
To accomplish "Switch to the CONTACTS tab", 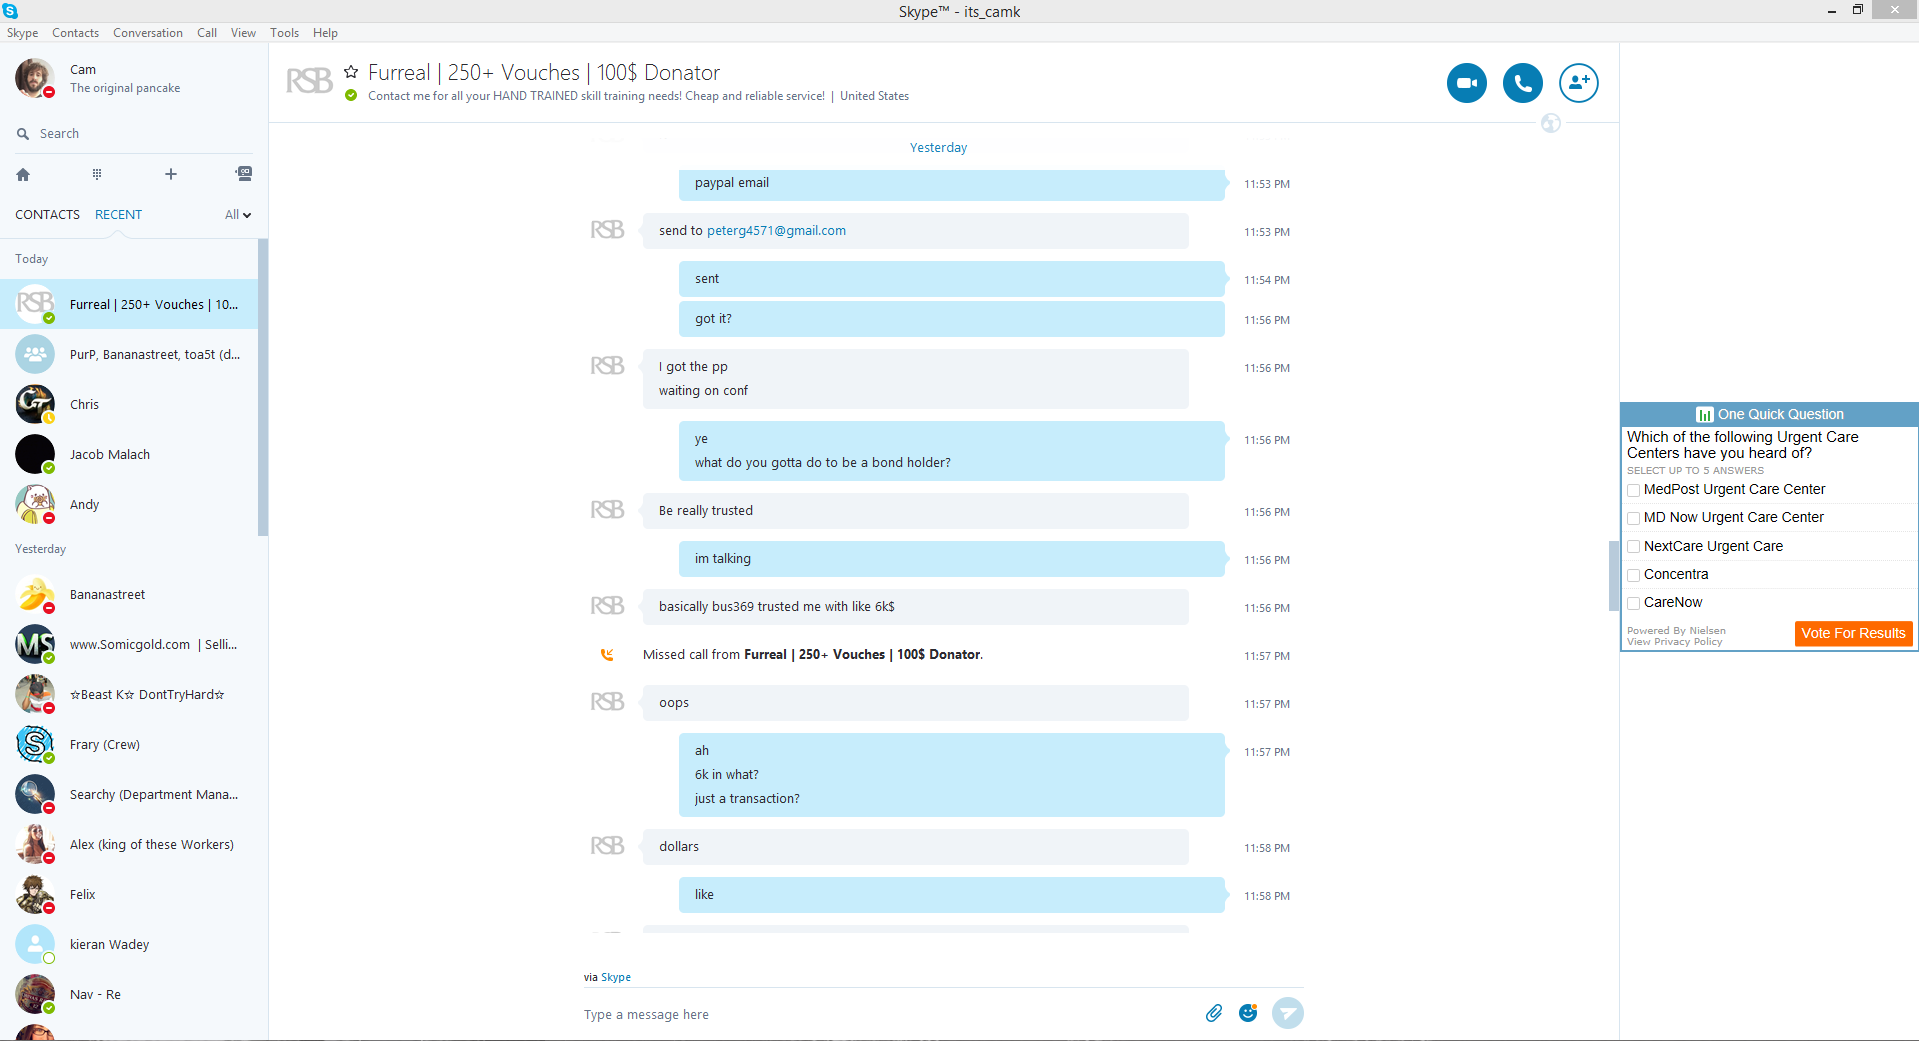I will 47,215.
